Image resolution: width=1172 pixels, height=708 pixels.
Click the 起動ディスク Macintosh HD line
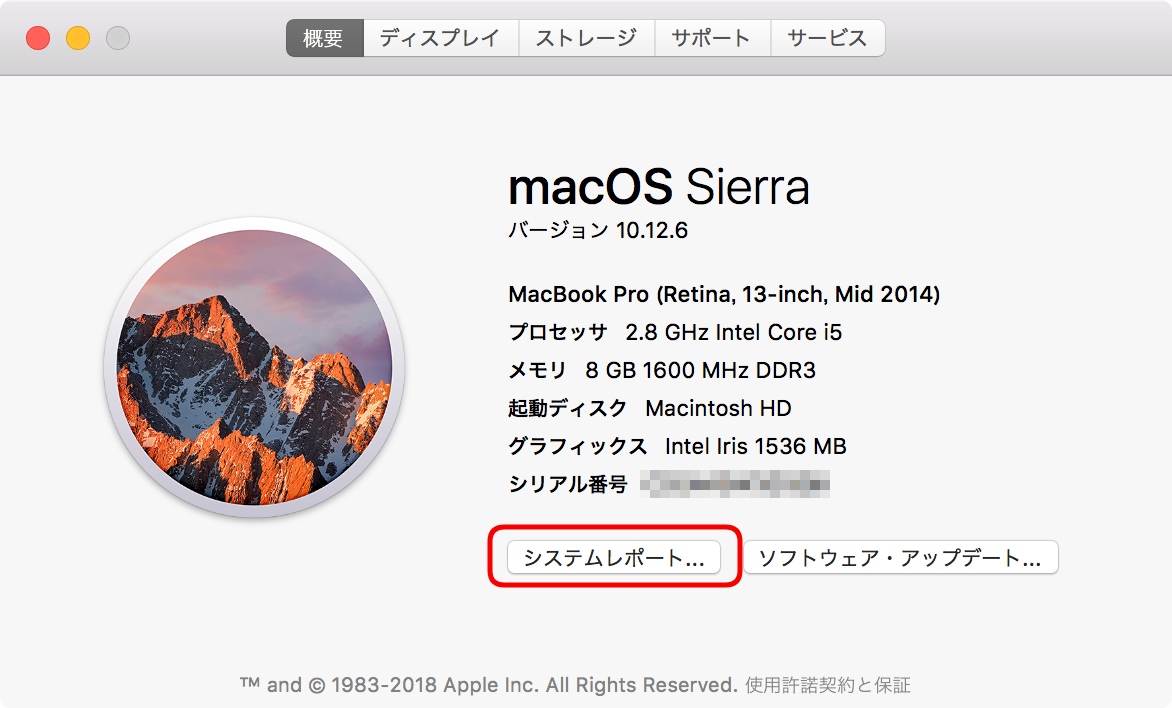click(x=650, y=409)
